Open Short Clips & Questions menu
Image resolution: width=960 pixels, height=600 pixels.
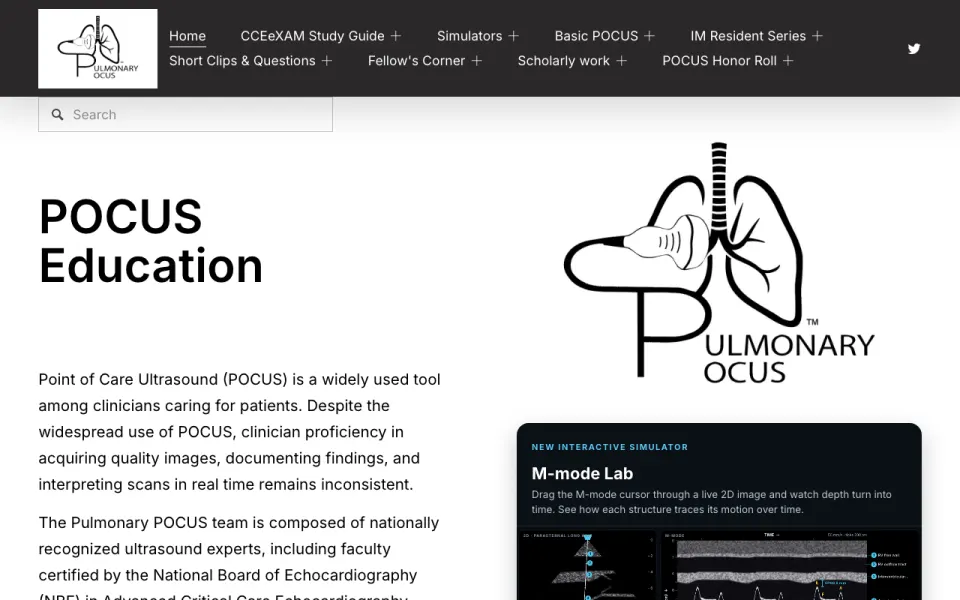click(242, 61)
